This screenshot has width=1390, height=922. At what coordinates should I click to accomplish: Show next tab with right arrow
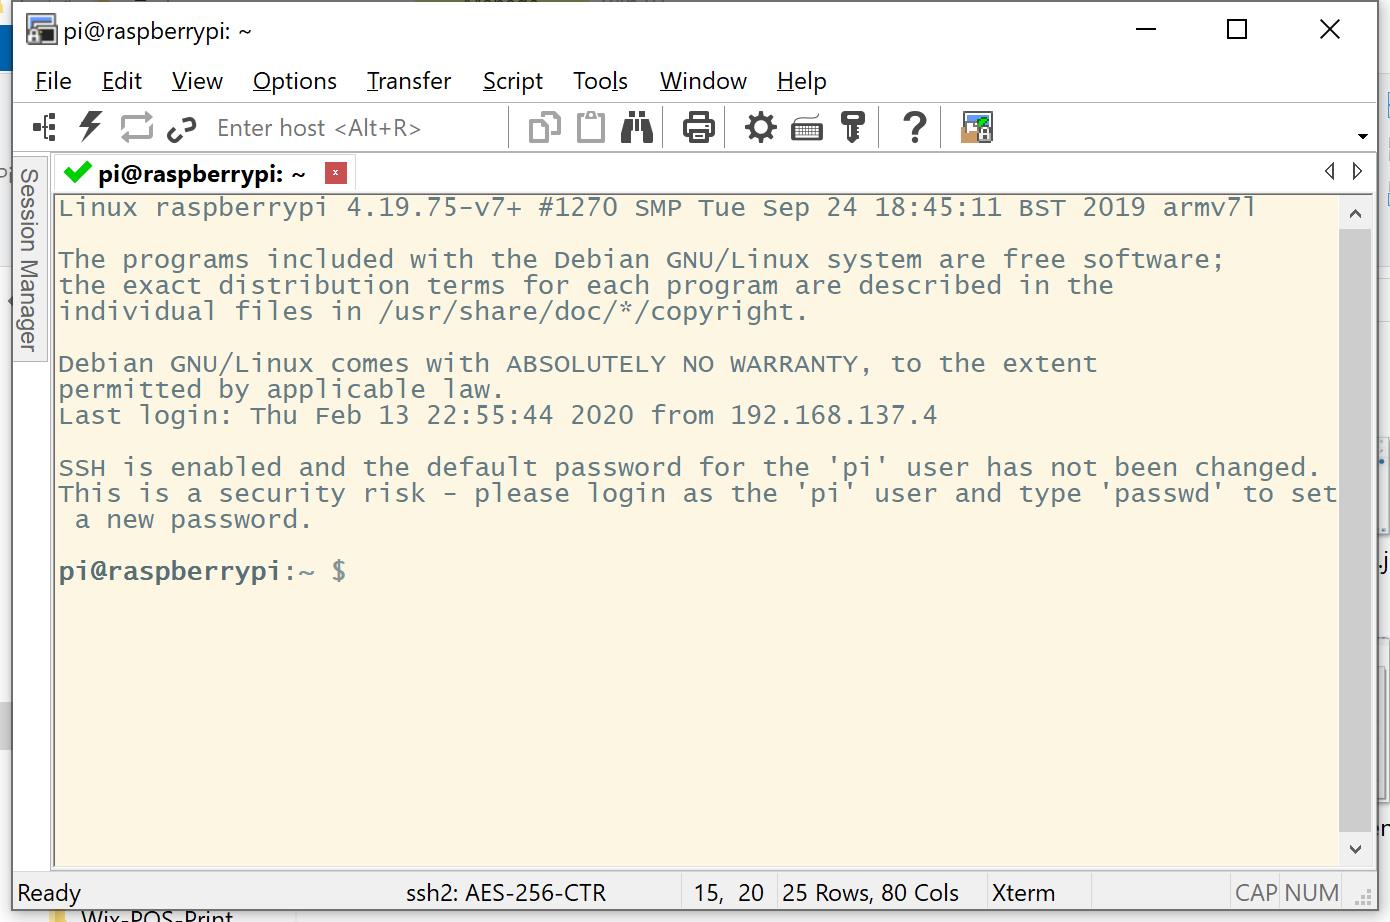[x=1357, y=171]
